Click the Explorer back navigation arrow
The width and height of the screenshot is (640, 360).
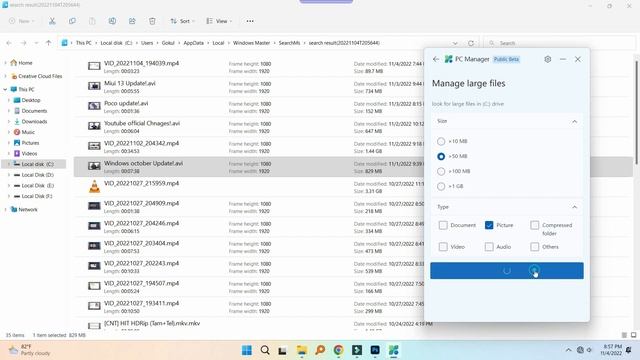9,43
